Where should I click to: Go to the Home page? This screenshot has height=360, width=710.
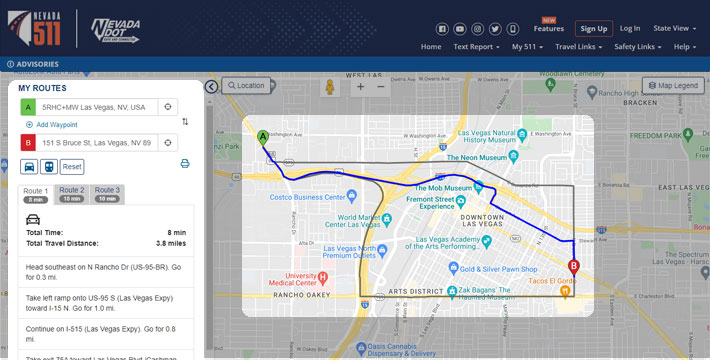point(431,47)
